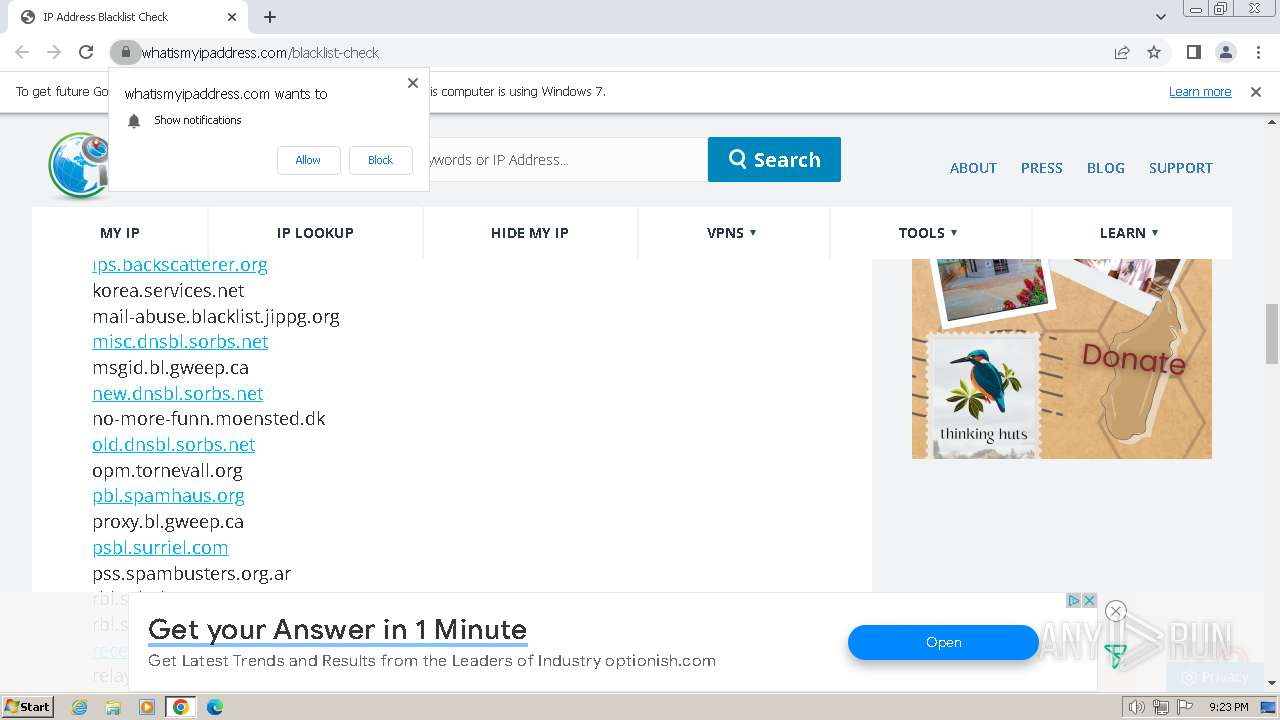This screenshot has height=720, width=1280.
Task: Open the misc.dnsbl.sorbs.net link
Action: (x=180, y=342)
